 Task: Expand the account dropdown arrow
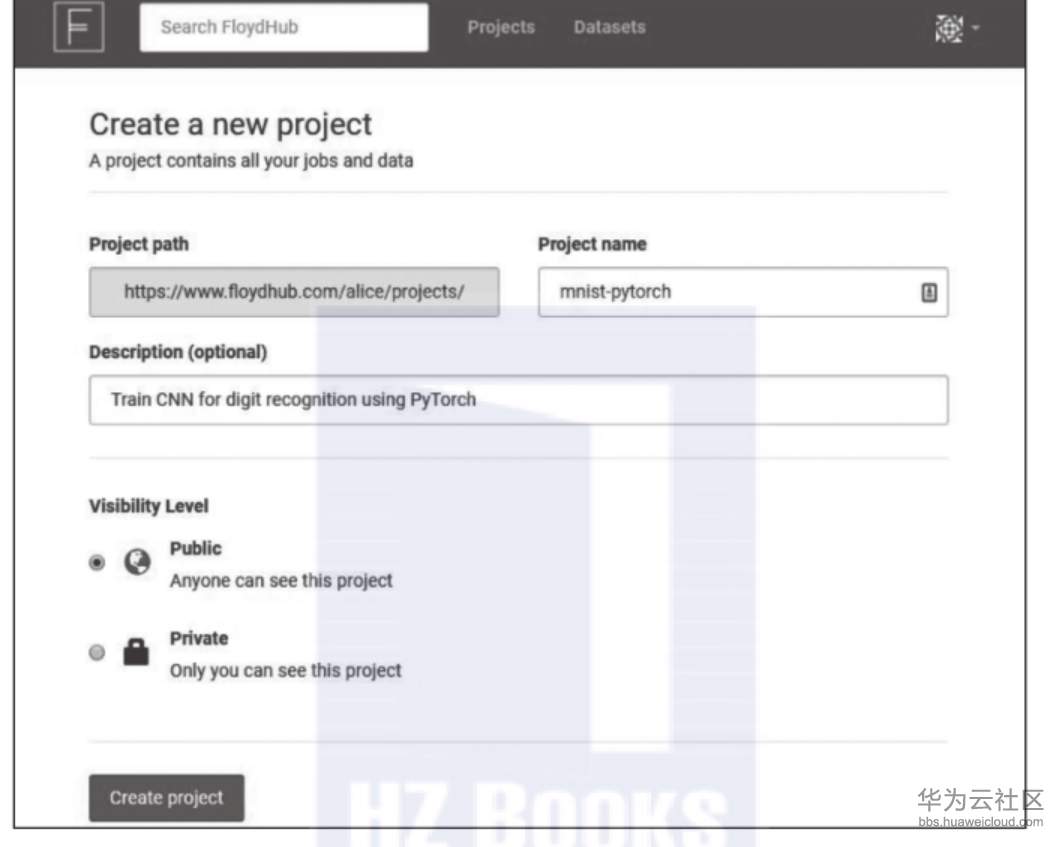976,28
